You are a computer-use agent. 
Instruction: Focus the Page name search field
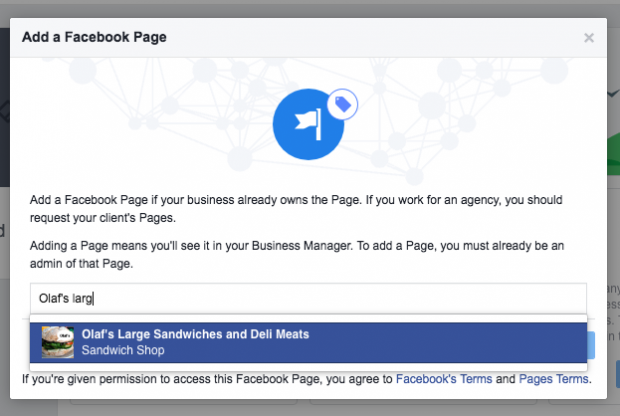coord(308,298)
